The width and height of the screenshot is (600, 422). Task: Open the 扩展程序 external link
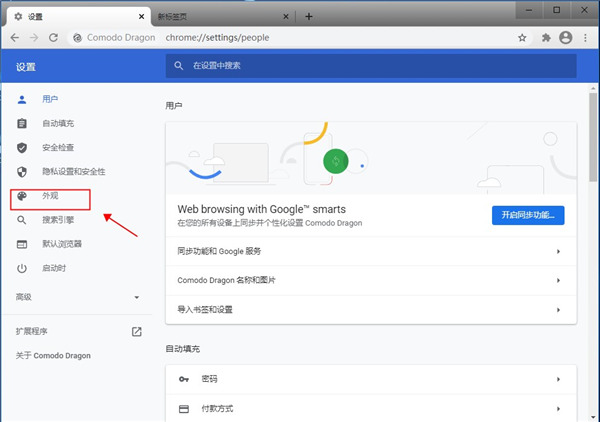click(137, 331)
